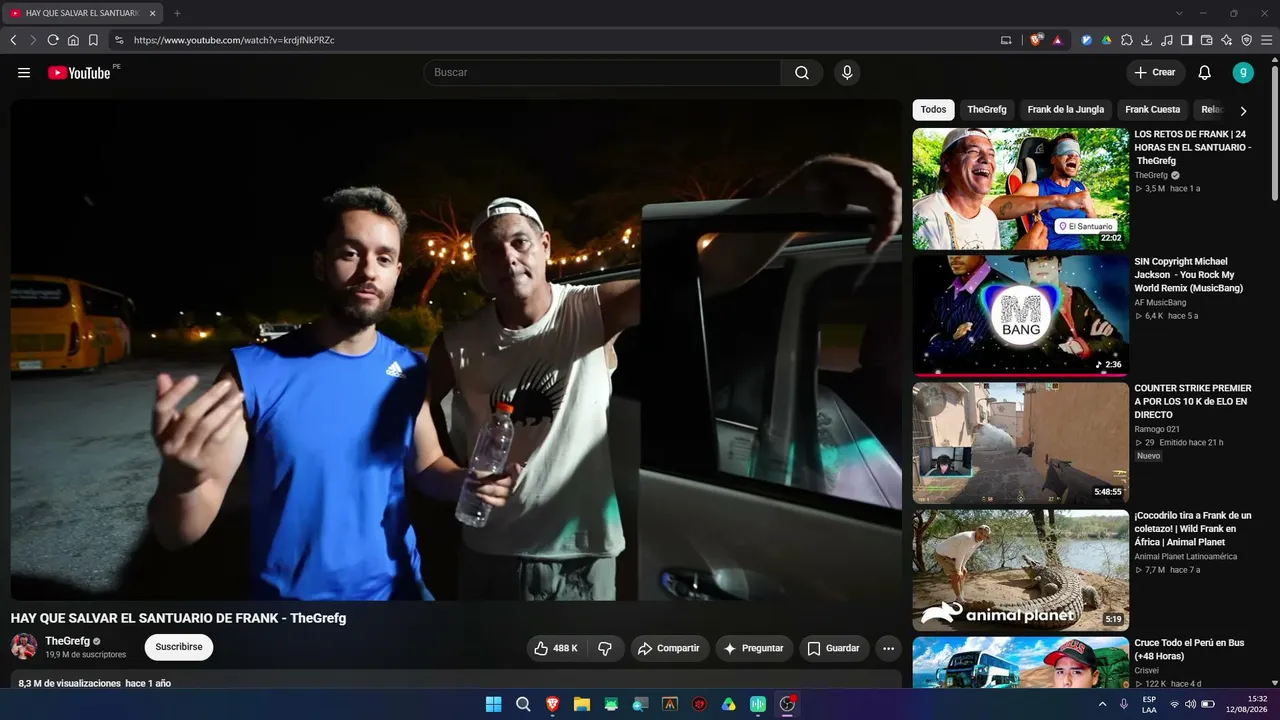Screen dimensions: 1280x720
Task: Open TheGrefg channel name link
Action: click(67, 641)
